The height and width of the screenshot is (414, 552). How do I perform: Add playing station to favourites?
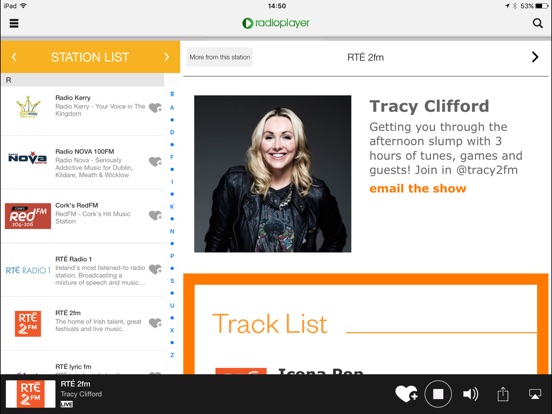406,394
